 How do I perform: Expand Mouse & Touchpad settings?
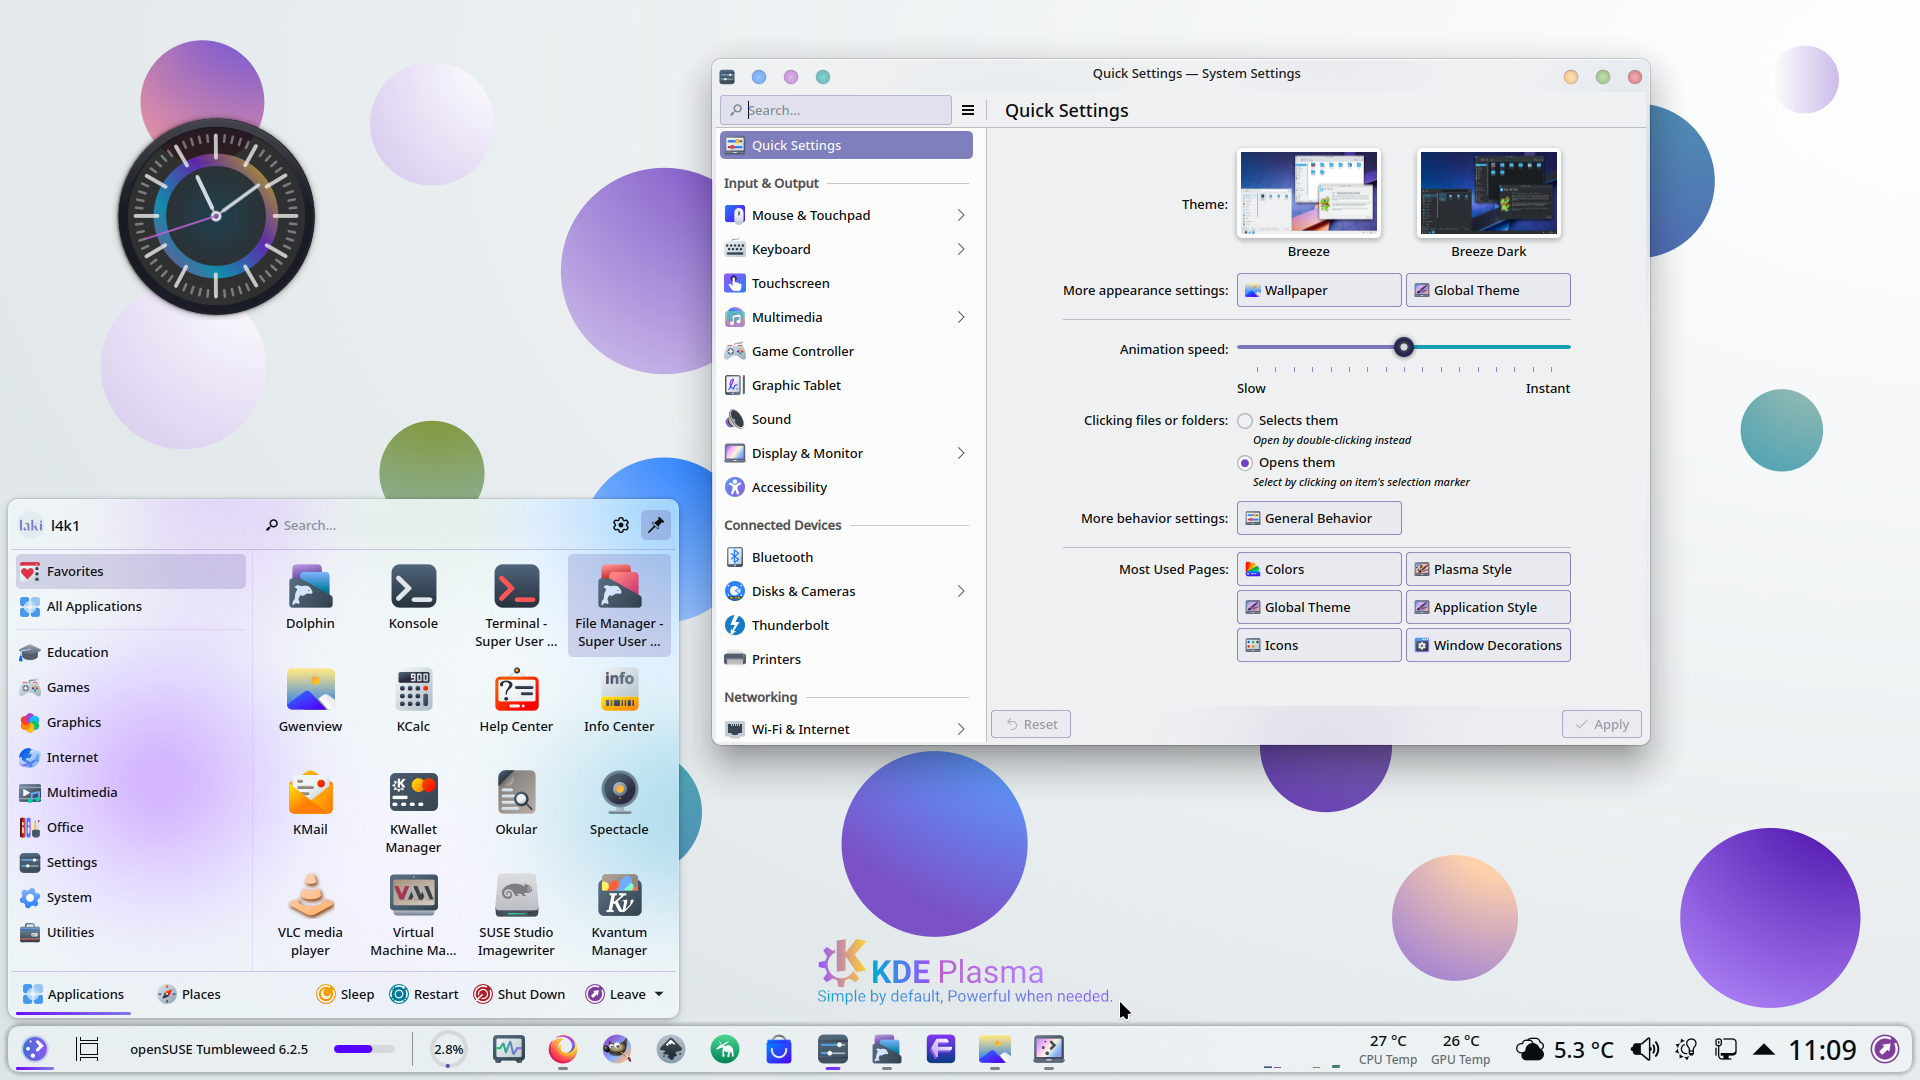click(960, 215)
